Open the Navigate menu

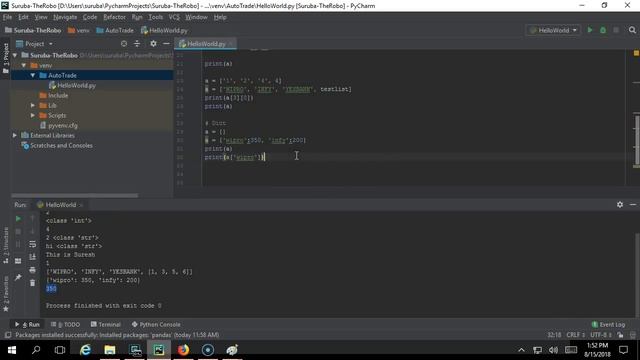click(x=65, y=17)
